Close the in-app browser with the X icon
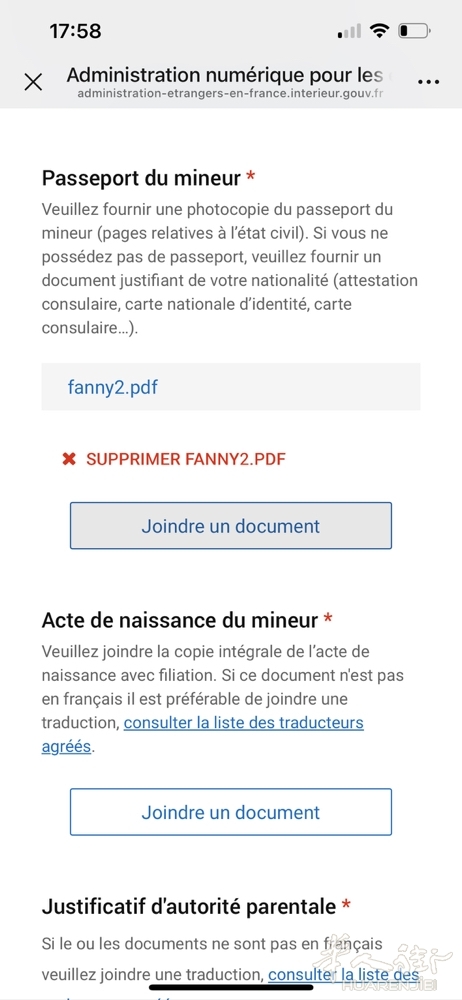 click(33, 82)
